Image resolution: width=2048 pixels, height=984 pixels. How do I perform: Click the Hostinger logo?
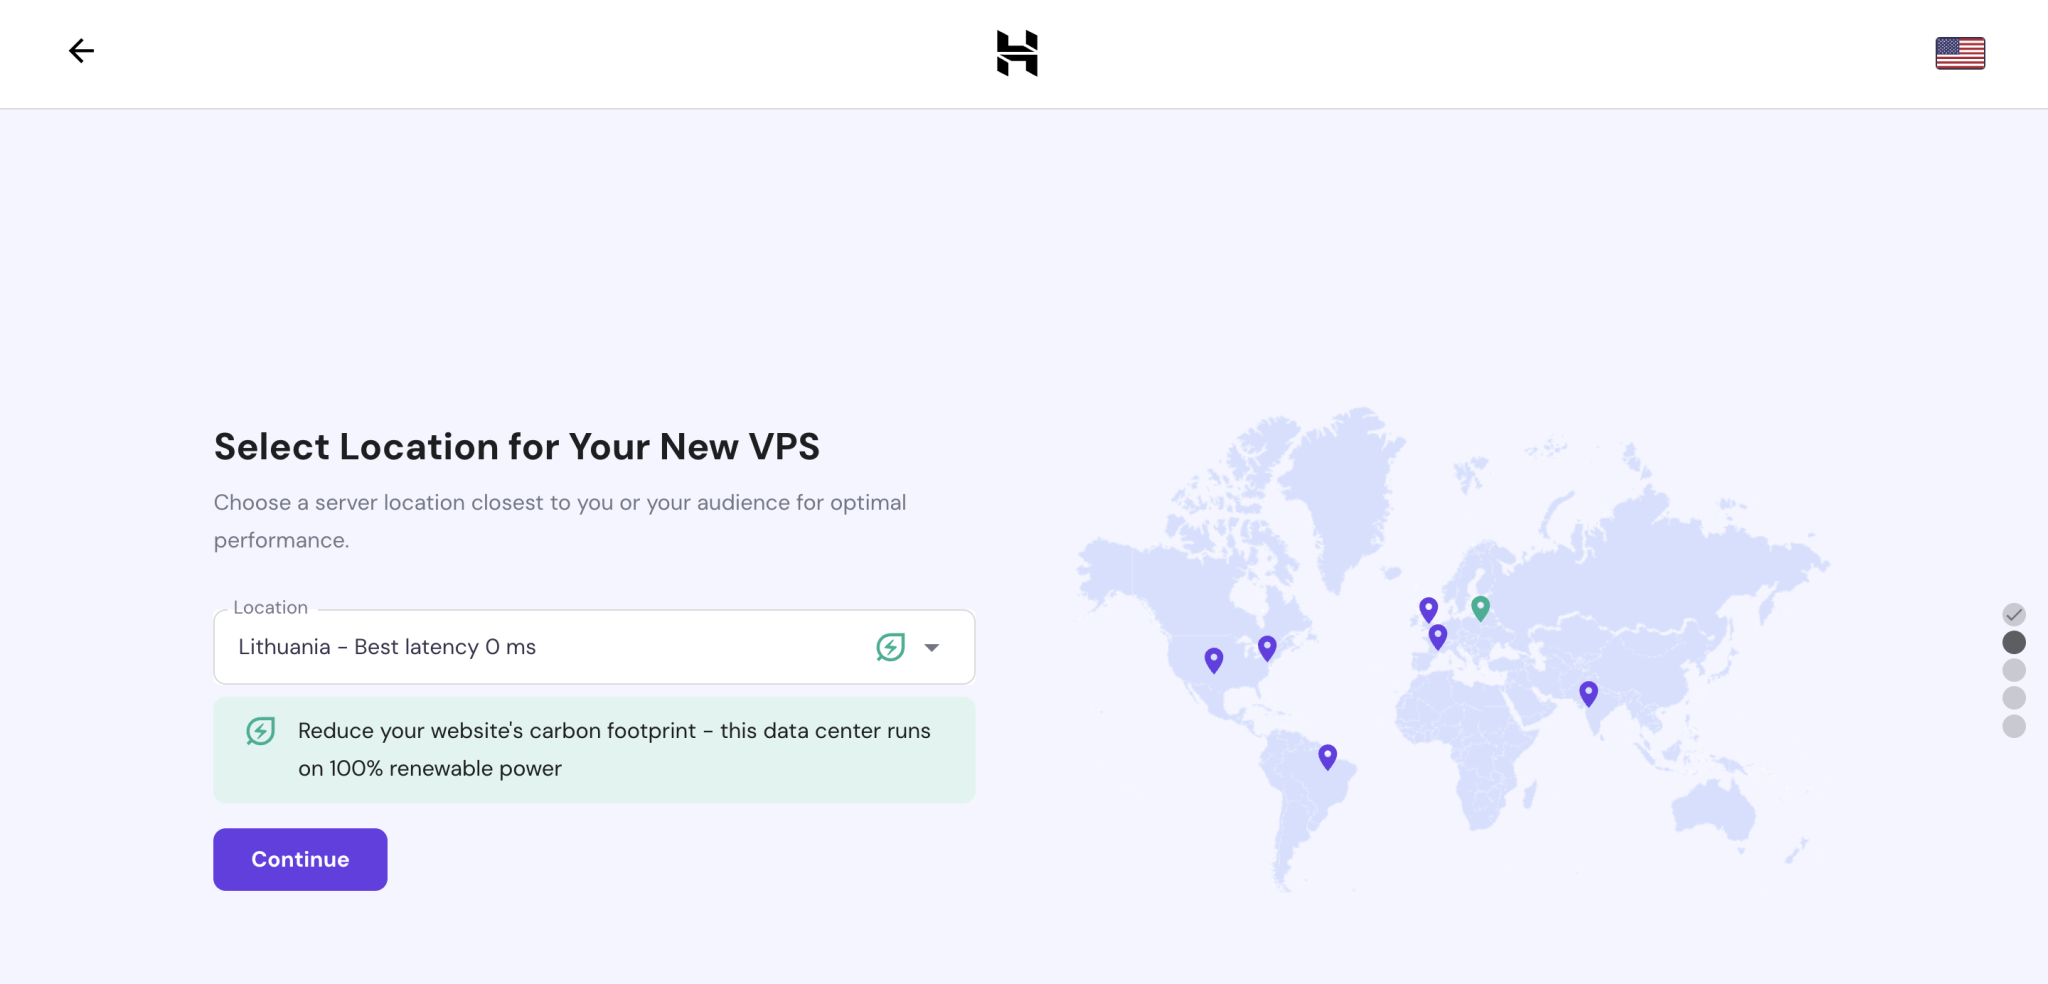(x=1016, y=53)
